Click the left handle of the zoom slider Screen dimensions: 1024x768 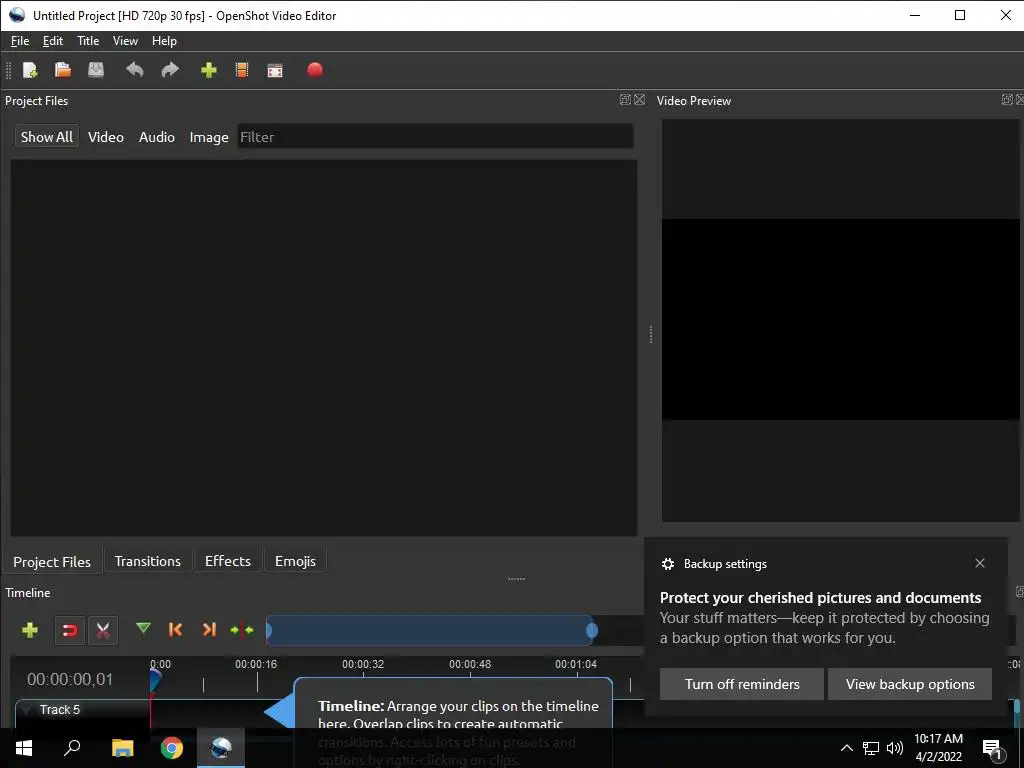point(268,630)
